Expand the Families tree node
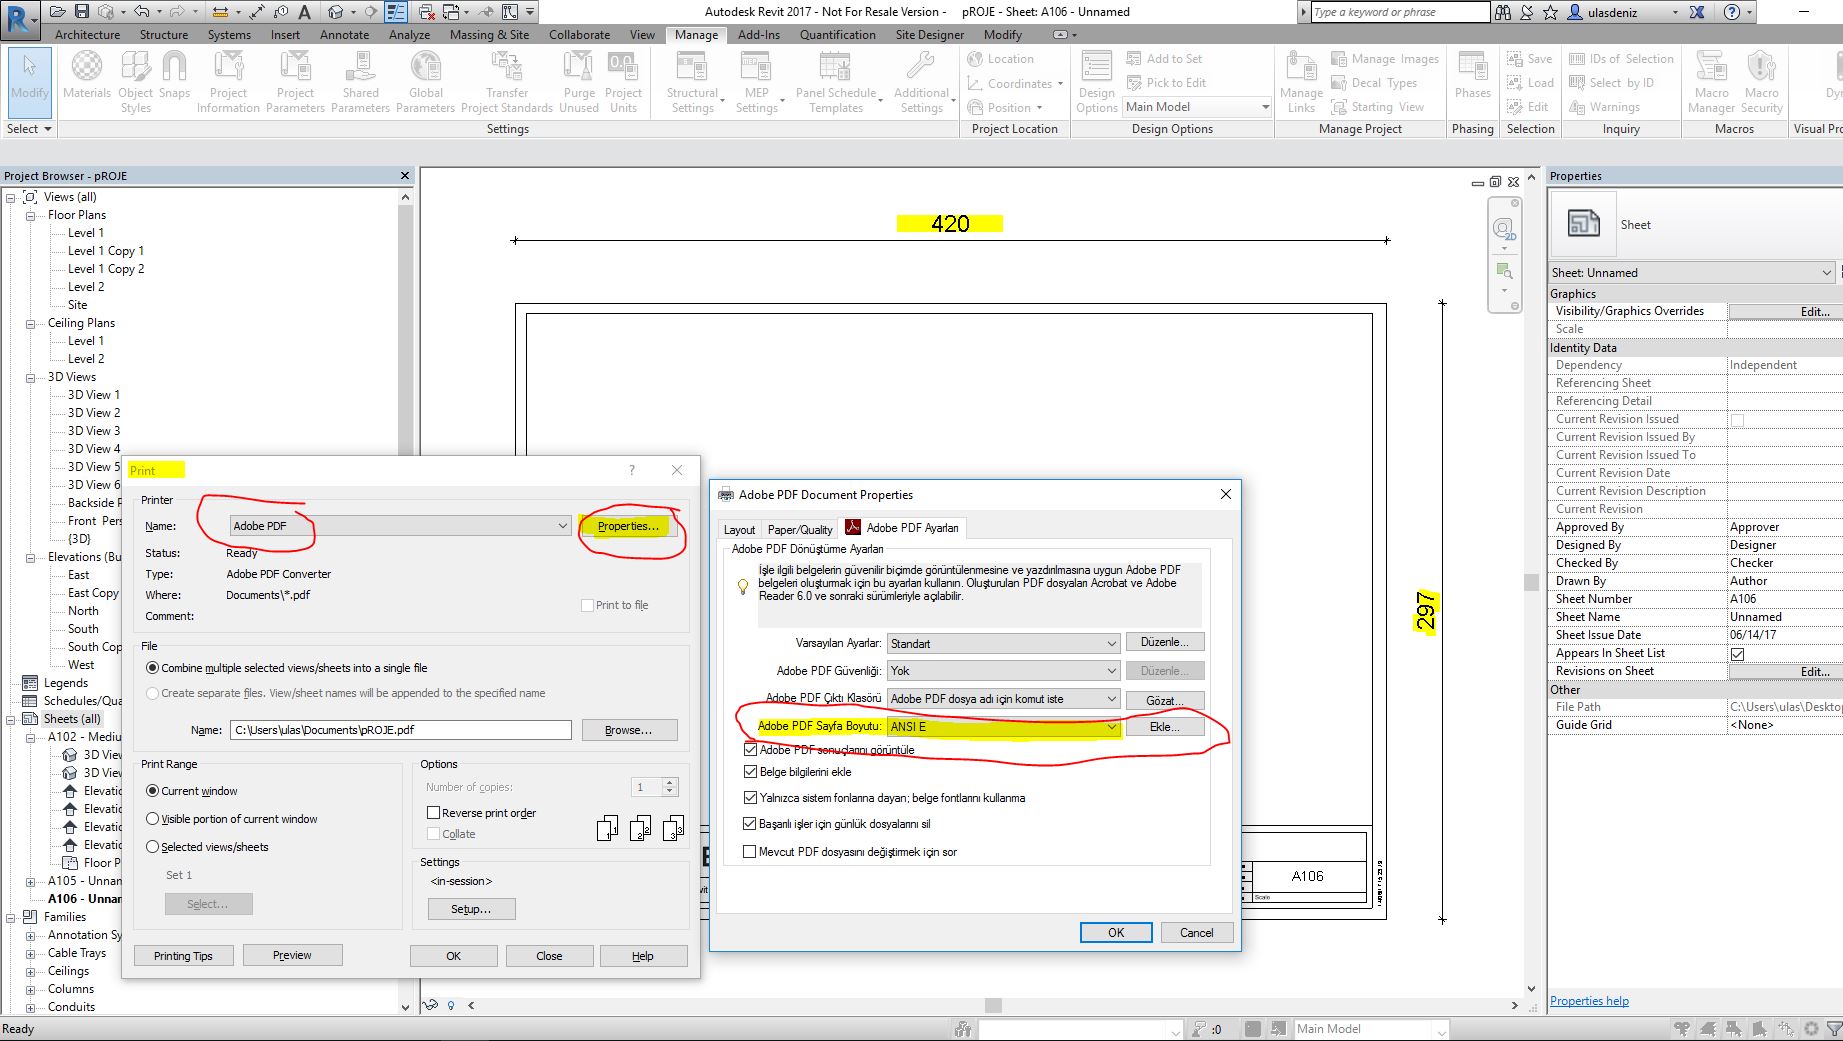 tap(10, 917)
